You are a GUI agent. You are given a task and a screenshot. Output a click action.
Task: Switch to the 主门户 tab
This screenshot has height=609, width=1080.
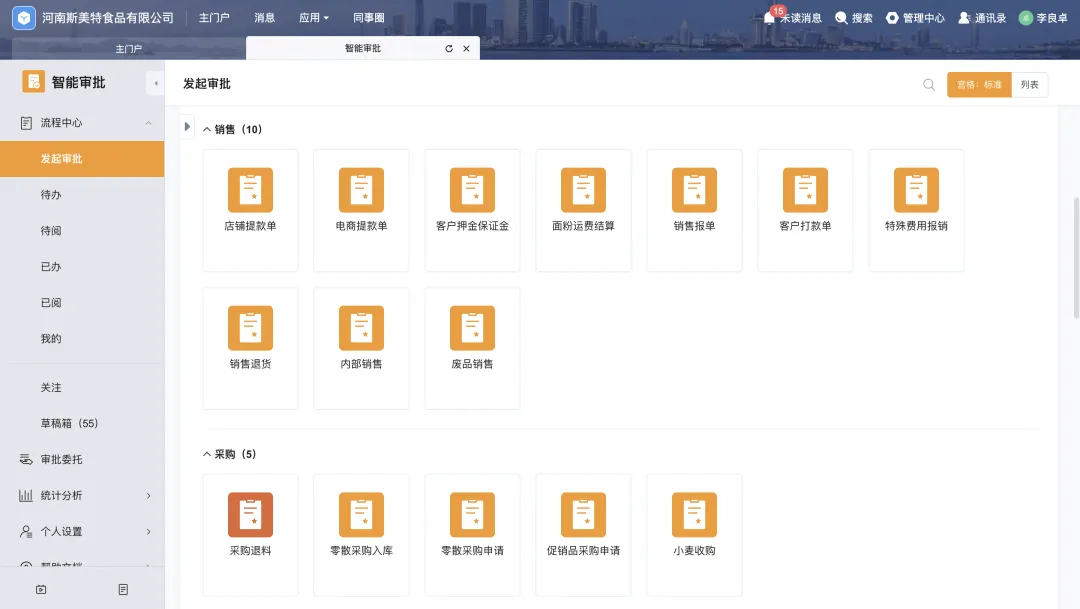click(128, 49)
